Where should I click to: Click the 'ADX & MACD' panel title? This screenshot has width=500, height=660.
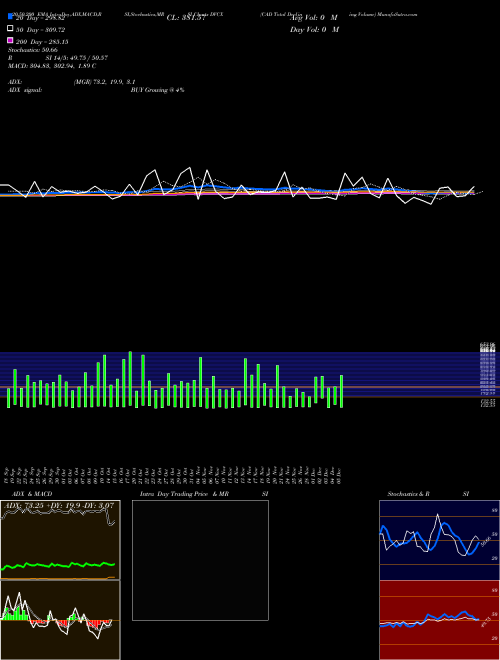coord(32,494)
